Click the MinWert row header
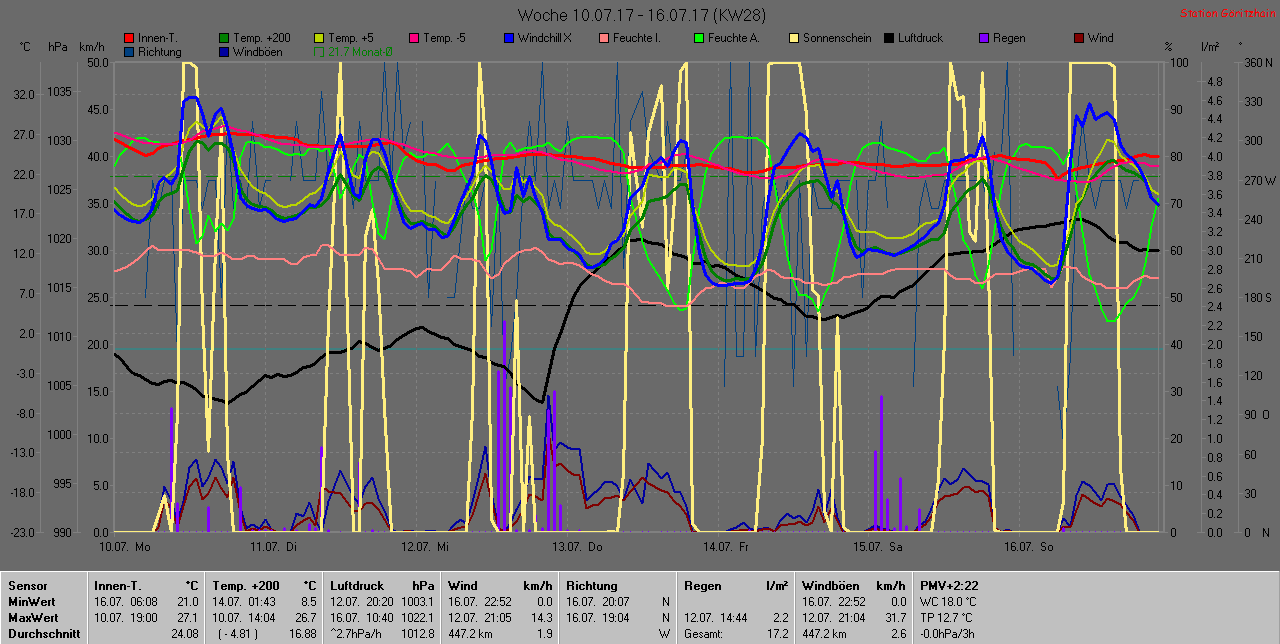 point(32,602)
